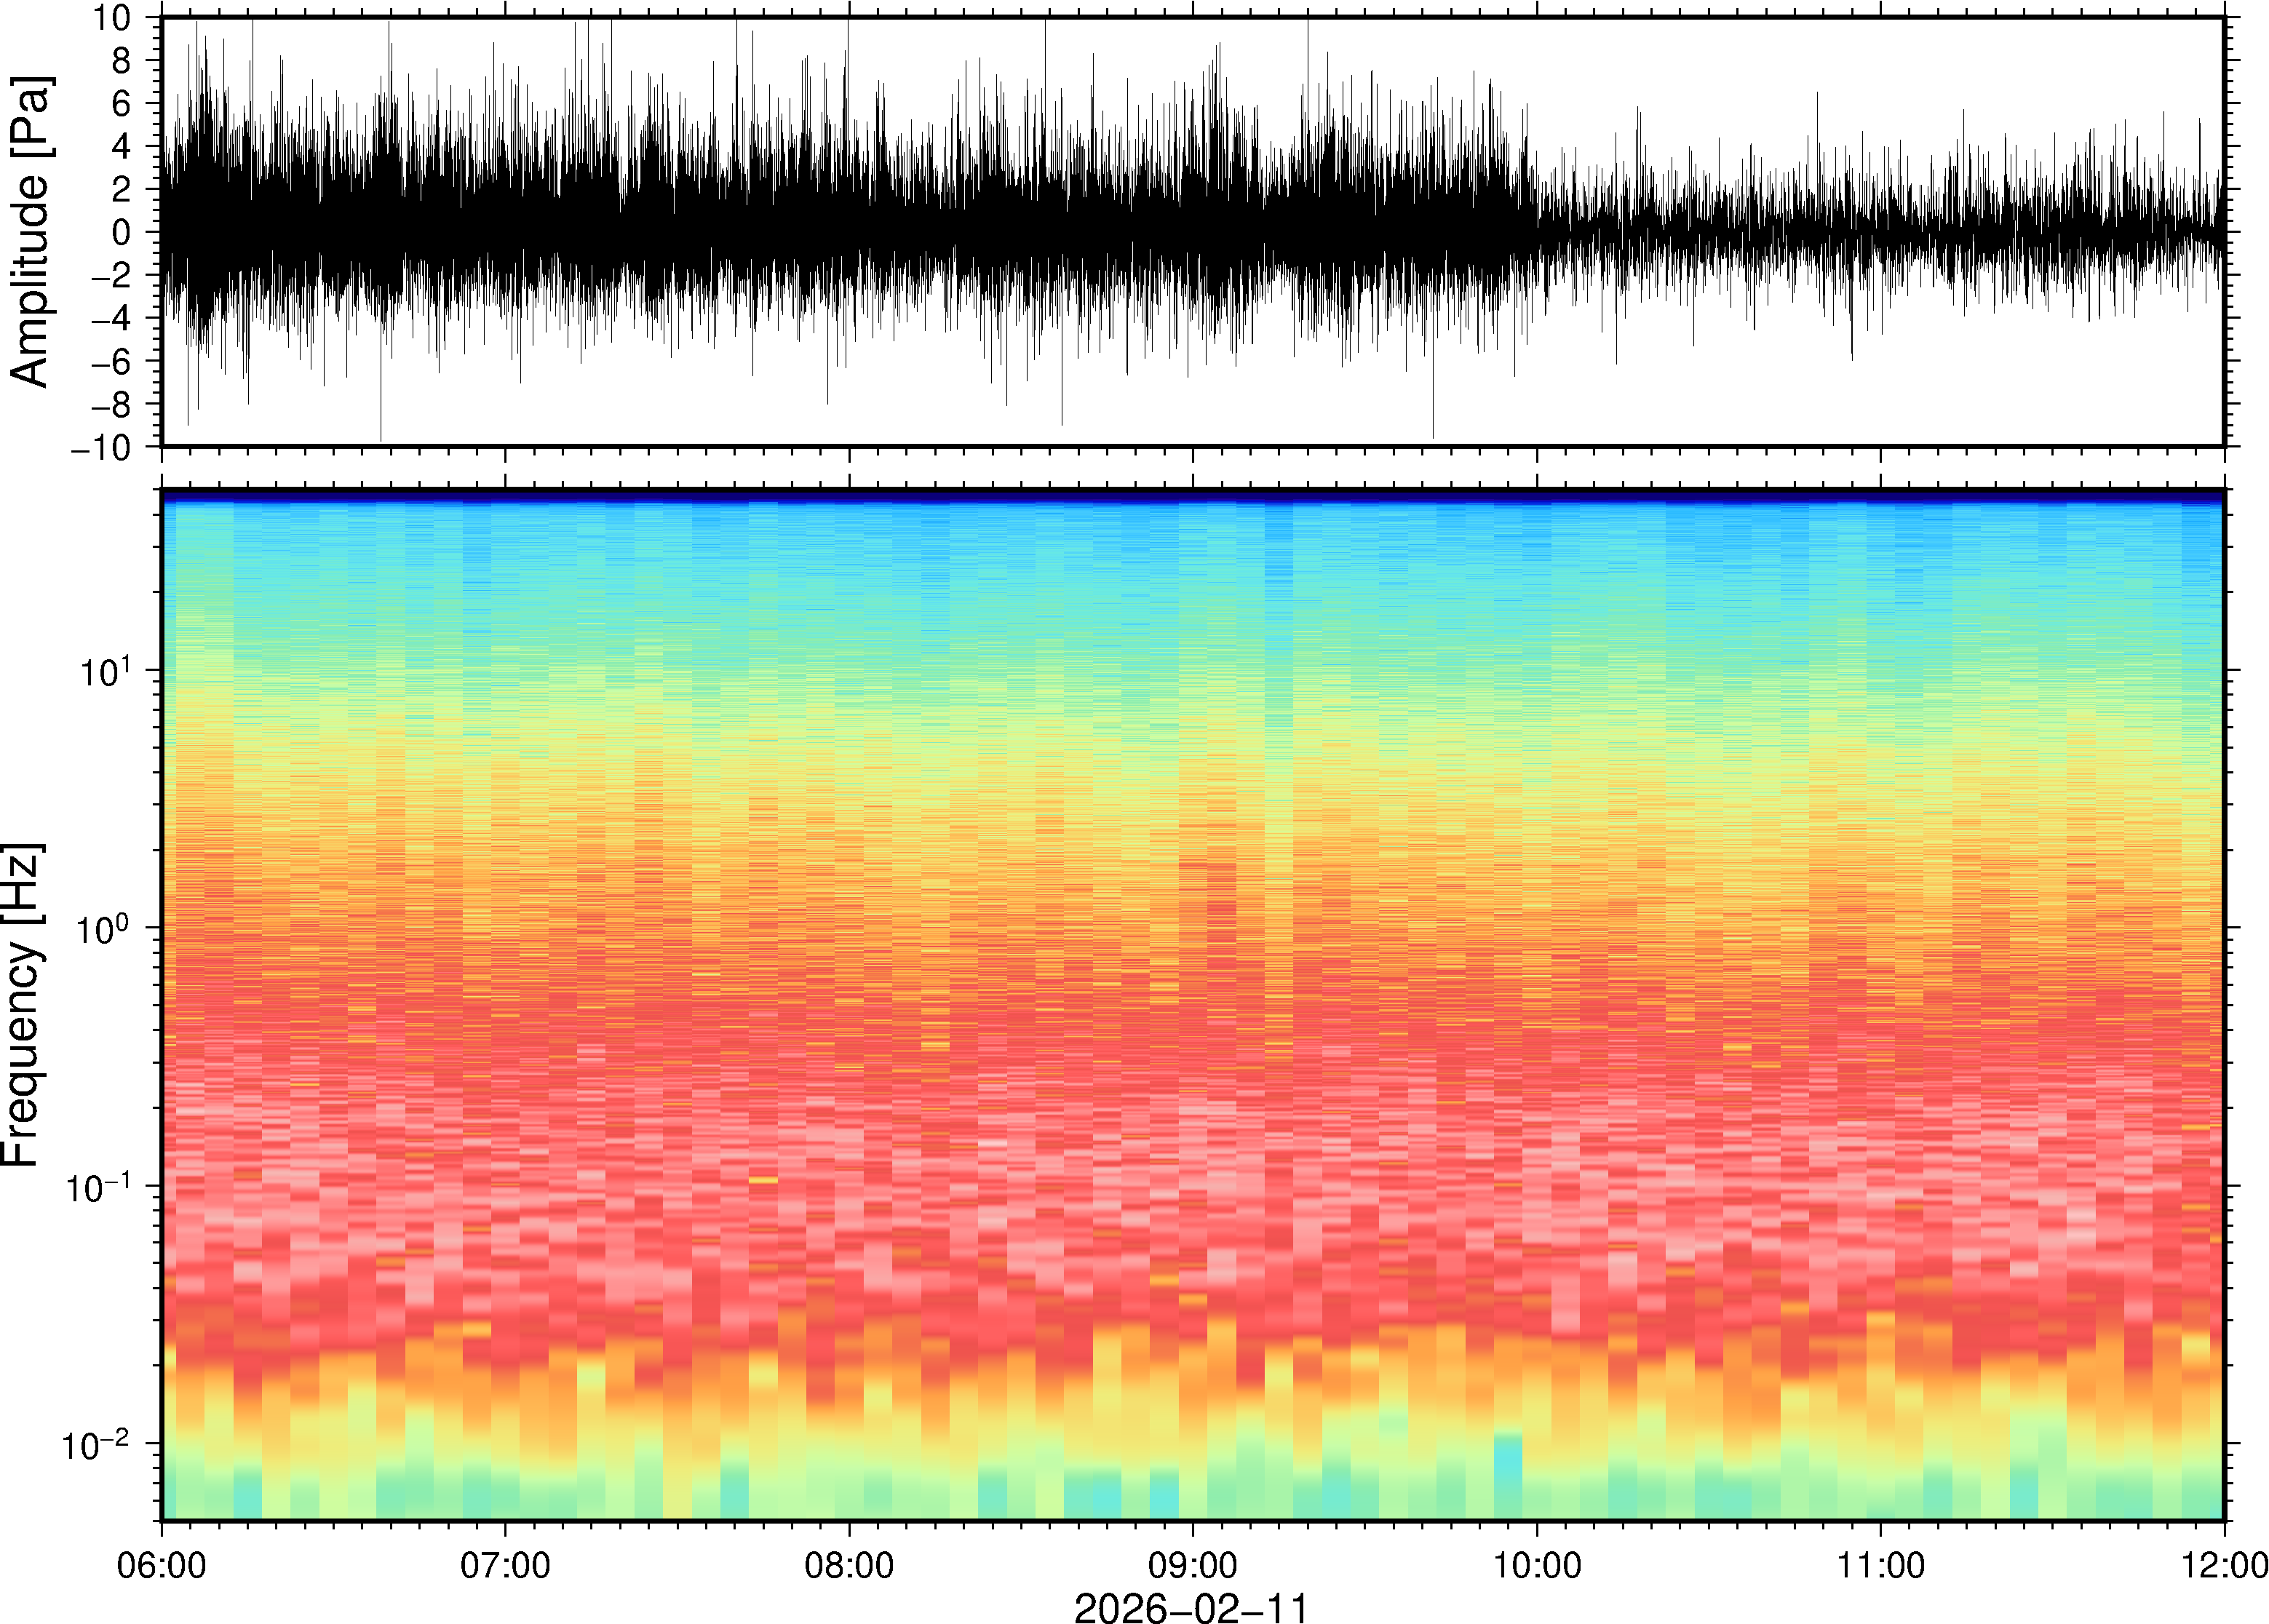2269x1624 pixels.
Task: Click the 08:00 time axis label
Action: pos(849,1565)
